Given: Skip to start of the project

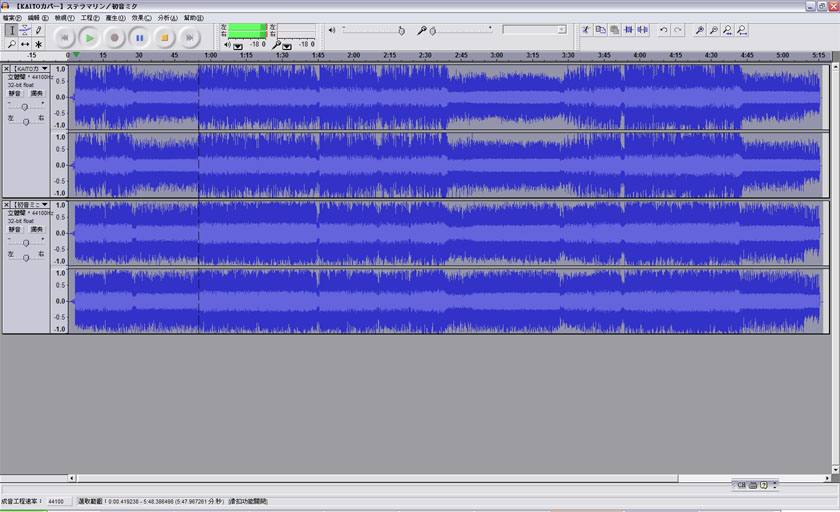Looking at the screenshot, I should [x=64, y=37].
